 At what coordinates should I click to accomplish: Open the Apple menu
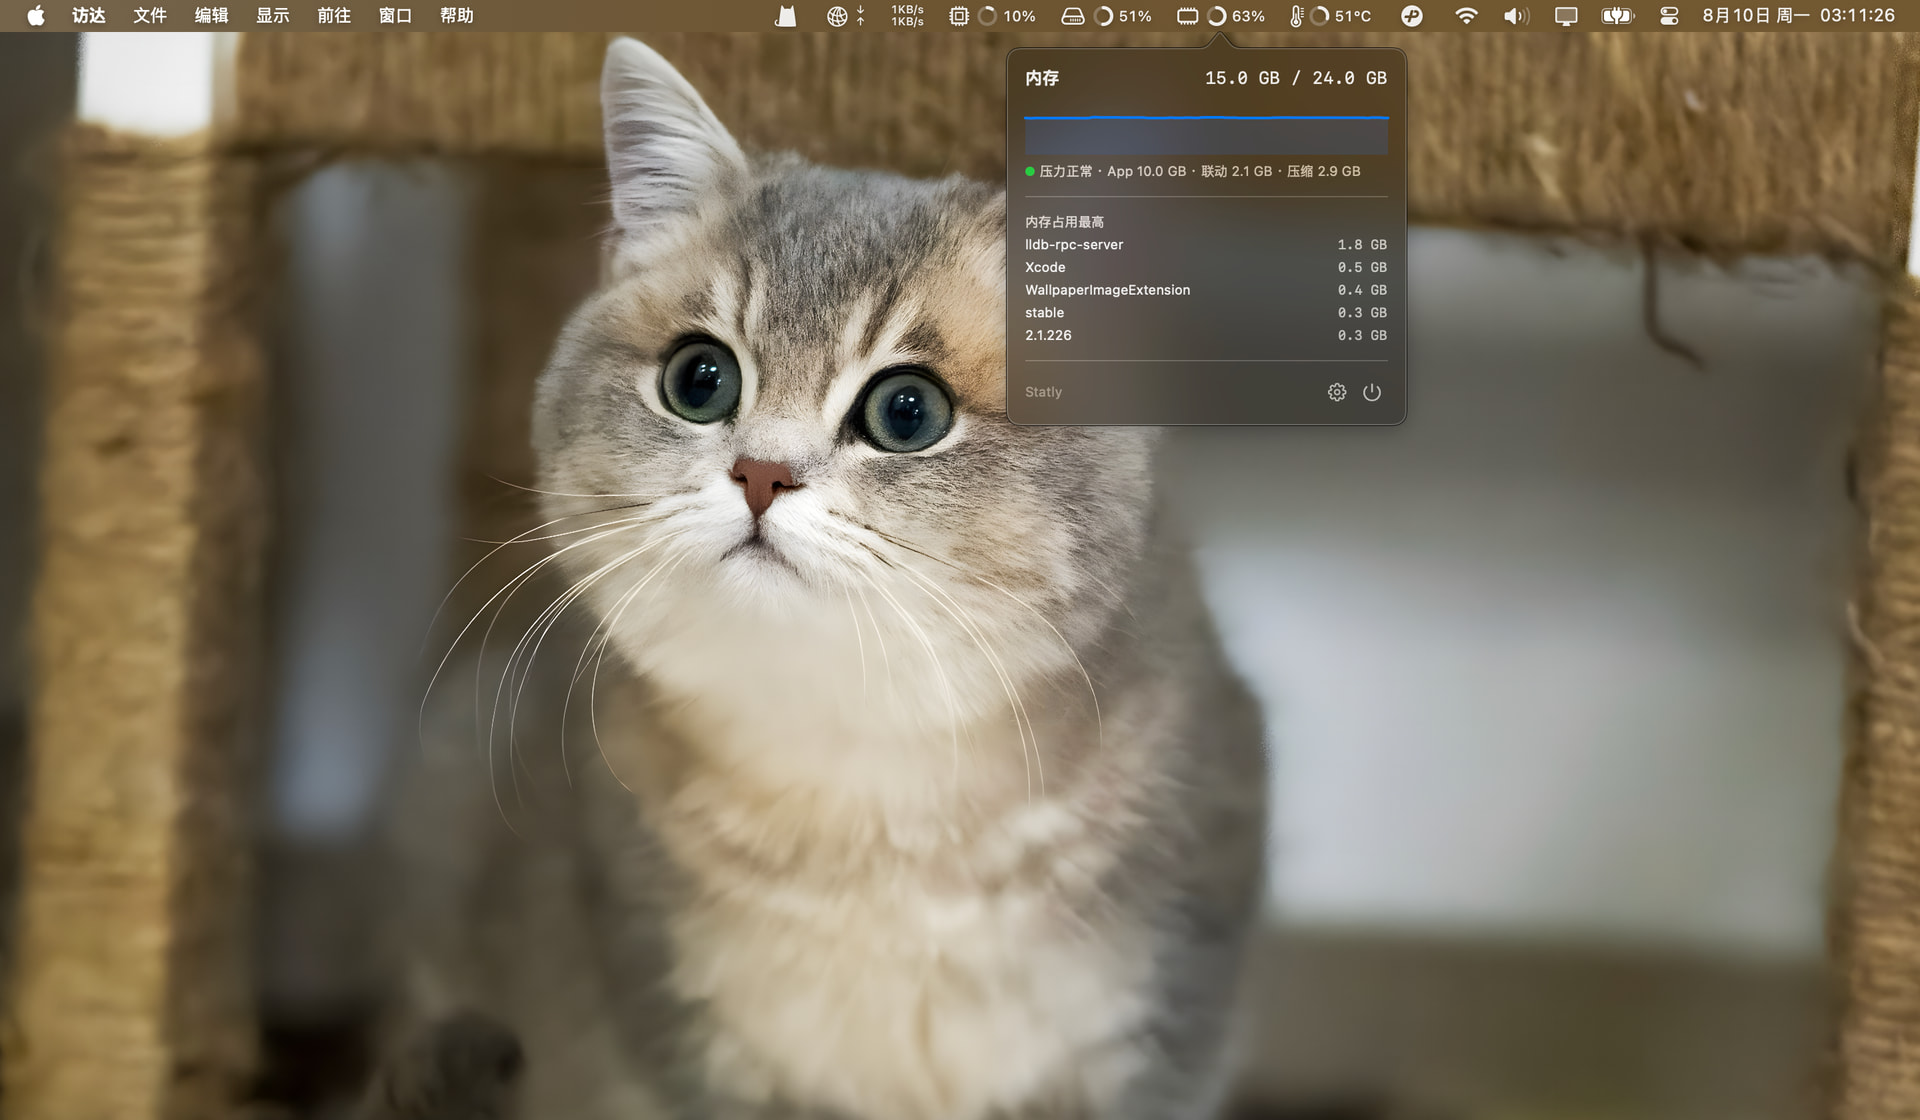(x=36, y=16)
